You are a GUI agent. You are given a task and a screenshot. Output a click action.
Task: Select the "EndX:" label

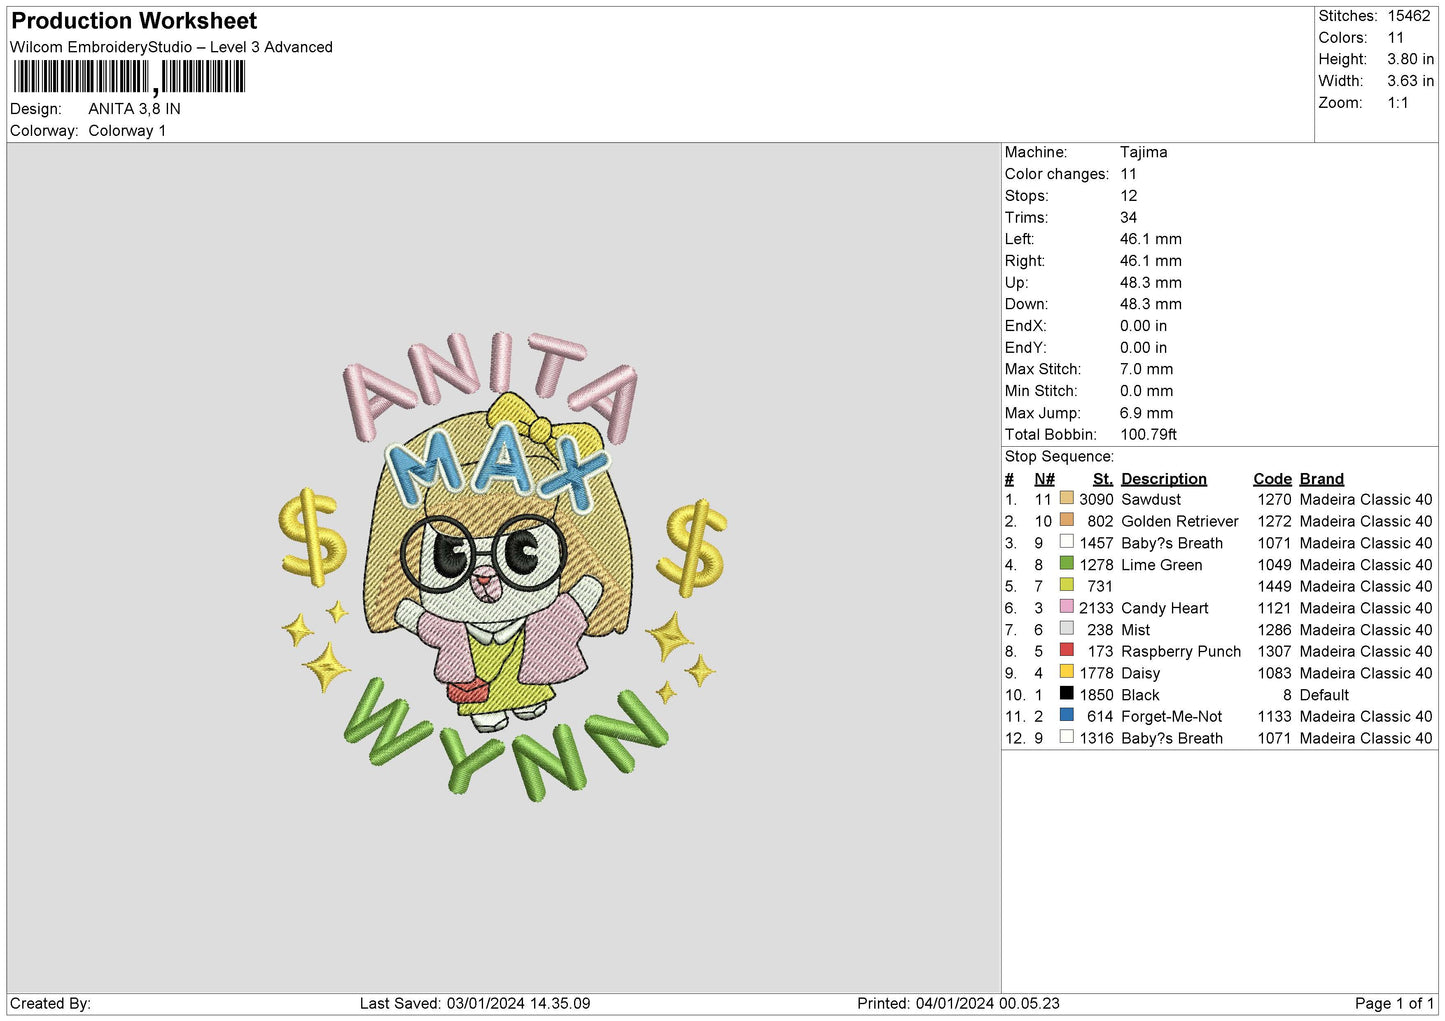click(1025, 326)
